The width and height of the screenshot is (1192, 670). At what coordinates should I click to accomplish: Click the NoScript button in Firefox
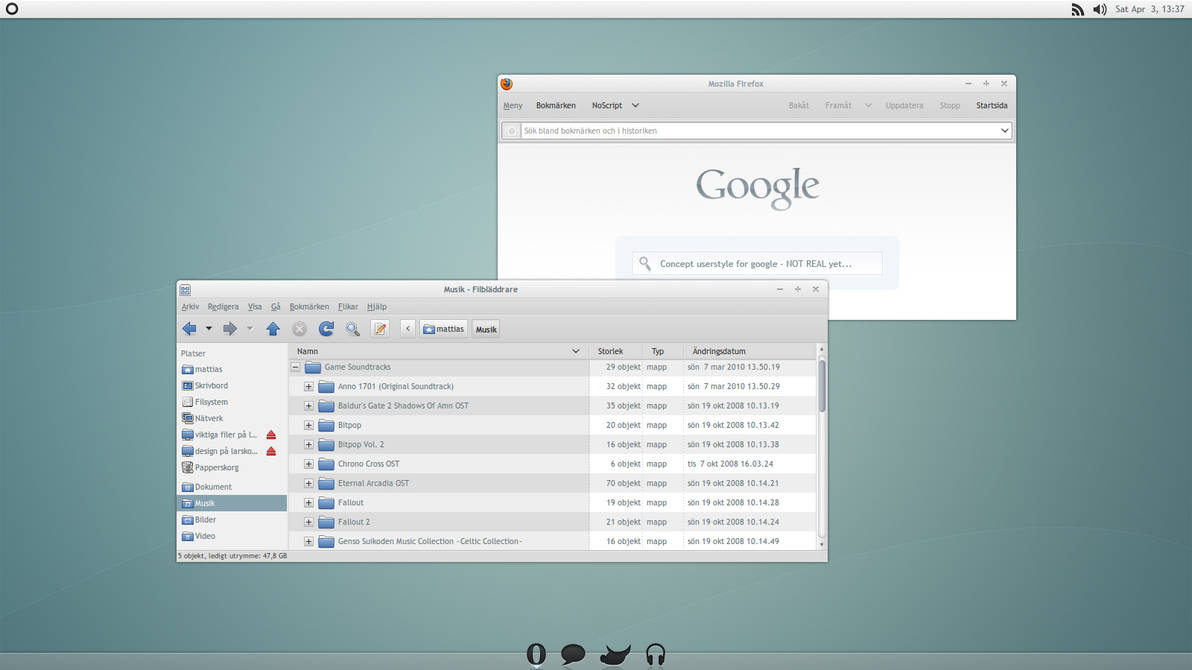(x=607, y=106)
